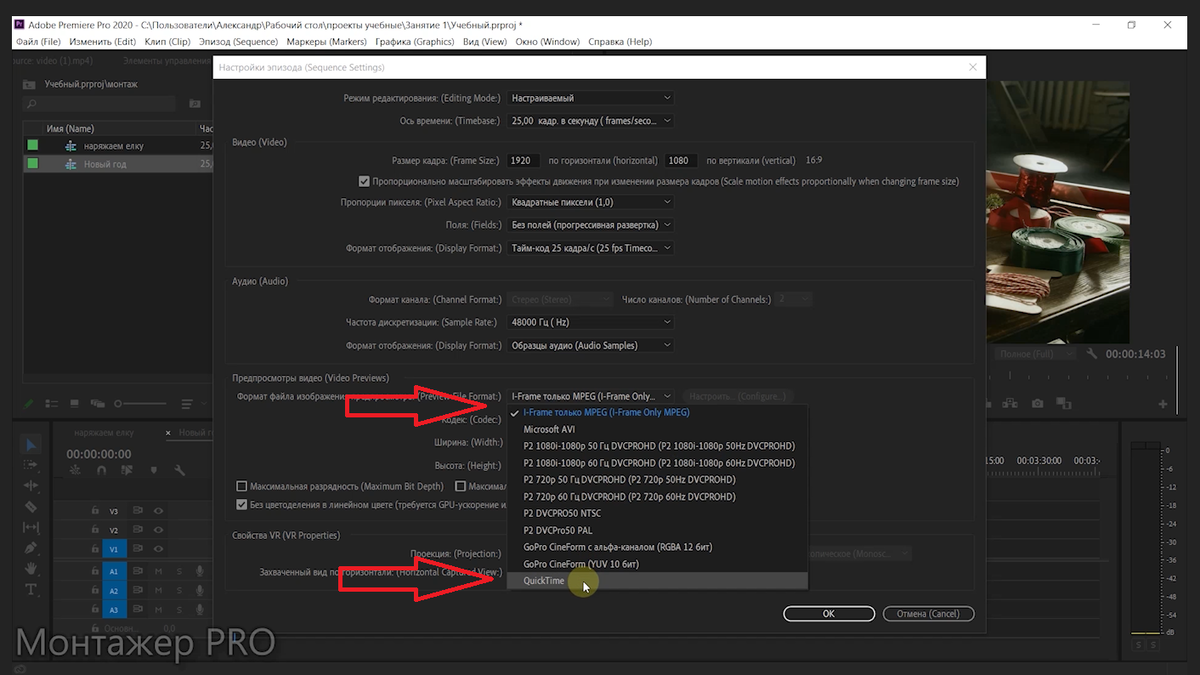Click the voice-over microphone on track A1

[x=200, y=571]
